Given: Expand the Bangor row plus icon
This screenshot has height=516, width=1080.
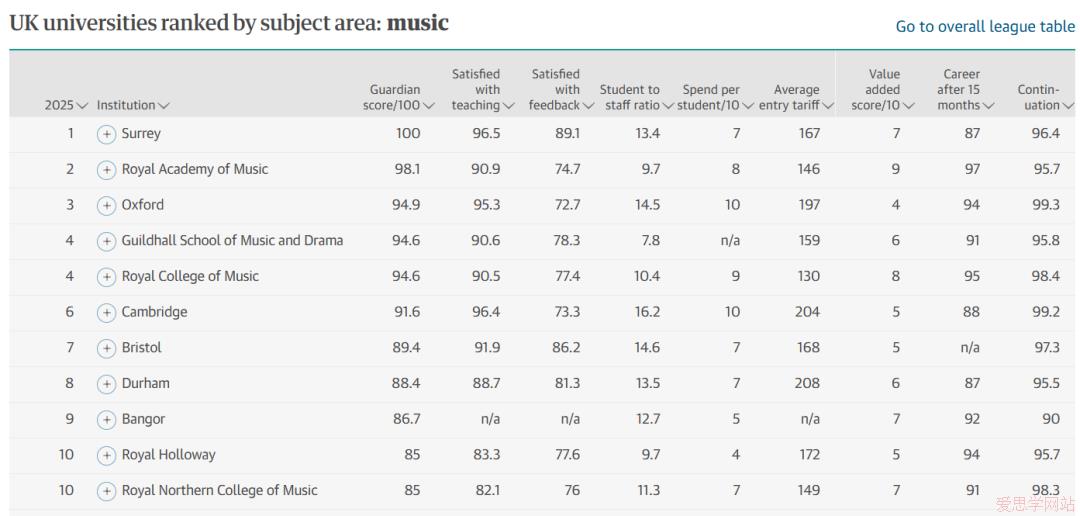Looking at the screenshot, I should coord(106,420).
